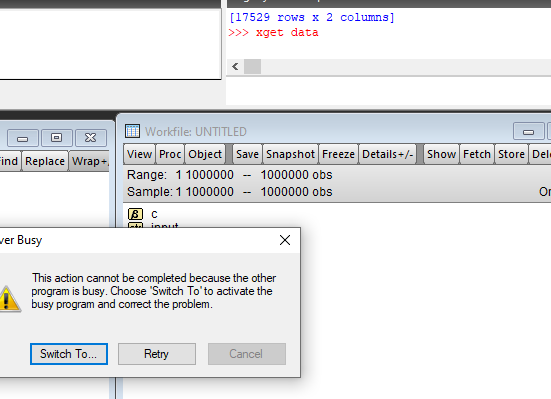Open the View menu in workfile
Image resolution: width=551 pixels, height=399 pixels.
pyautogui.click(x=139, y=154)
